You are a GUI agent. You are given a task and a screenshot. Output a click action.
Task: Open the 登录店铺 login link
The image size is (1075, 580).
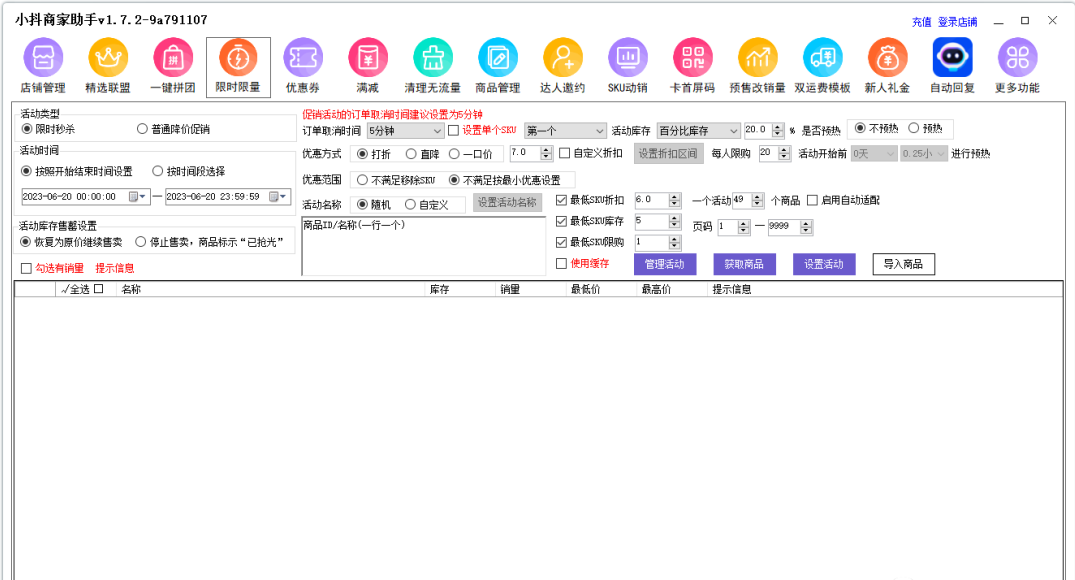(x=957, y=22)
